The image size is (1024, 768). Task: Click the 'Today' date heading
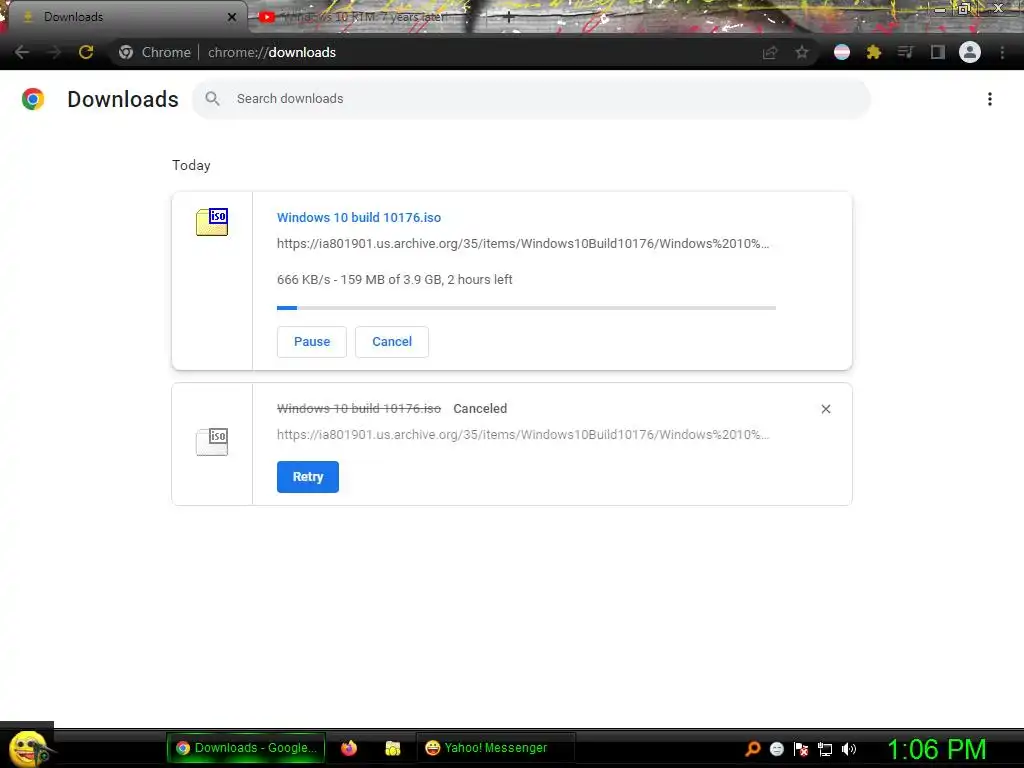point(191,165)
